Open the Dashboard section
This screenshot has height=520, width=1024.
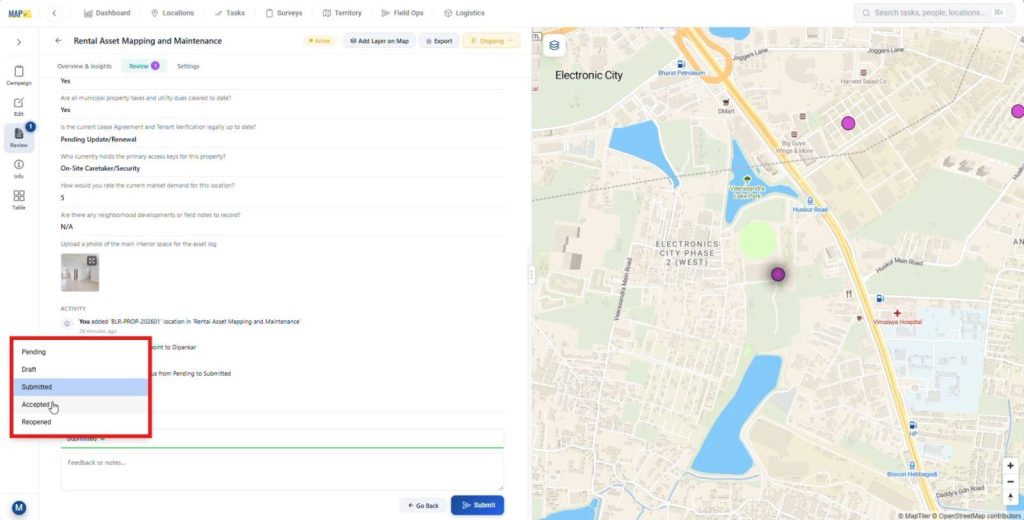(x=107, y=13)
